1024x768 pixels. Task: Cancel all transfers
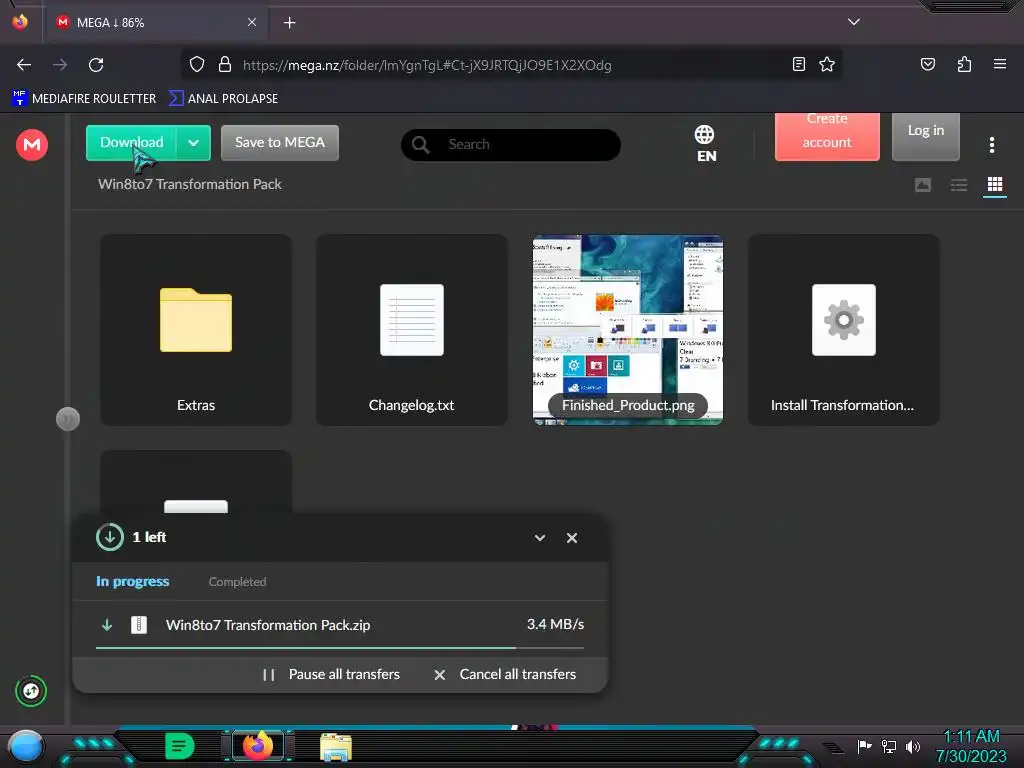505,674
